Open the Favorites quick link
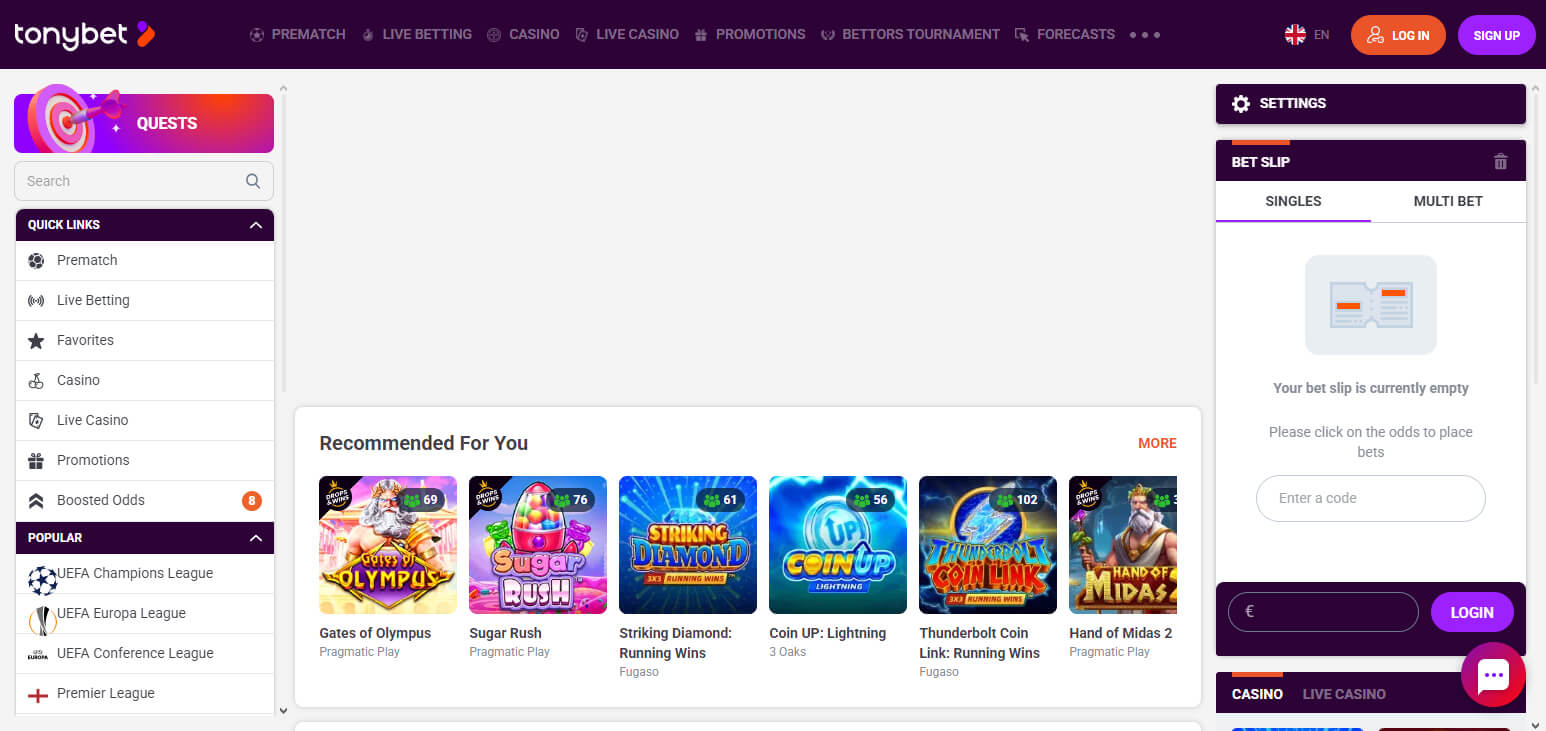Viewport: 1546px width, 731px height. 145,340
